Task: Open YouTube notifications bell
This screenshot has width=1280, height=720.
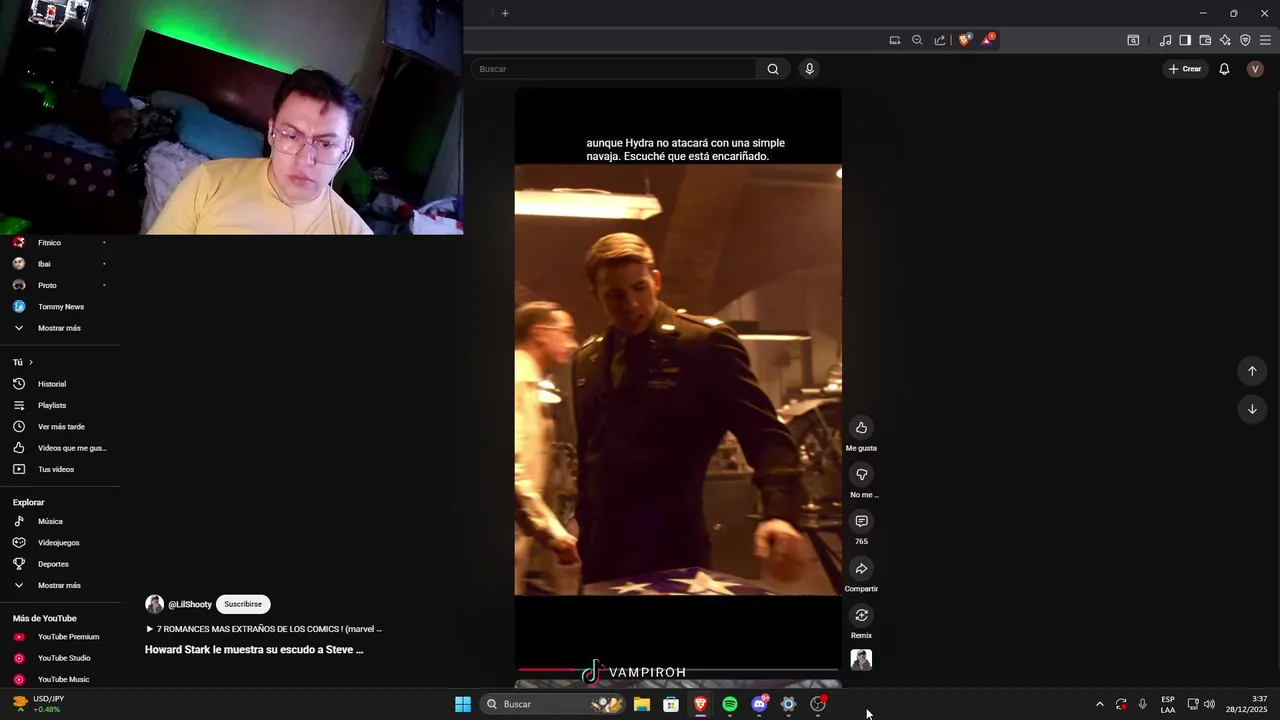Action: pyautogui.click(x=1224, y=69)
